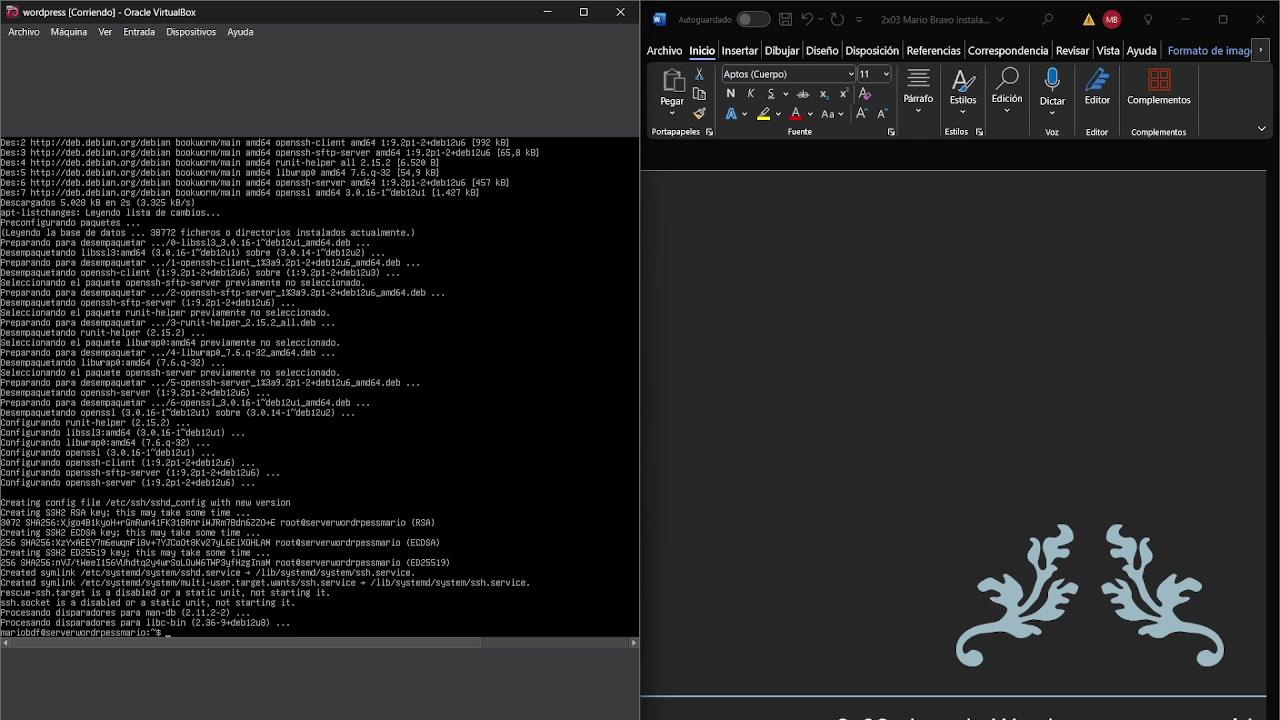Open the Dispositivos menu in VirtualBox
The image size is (1280, 720).
191,32
